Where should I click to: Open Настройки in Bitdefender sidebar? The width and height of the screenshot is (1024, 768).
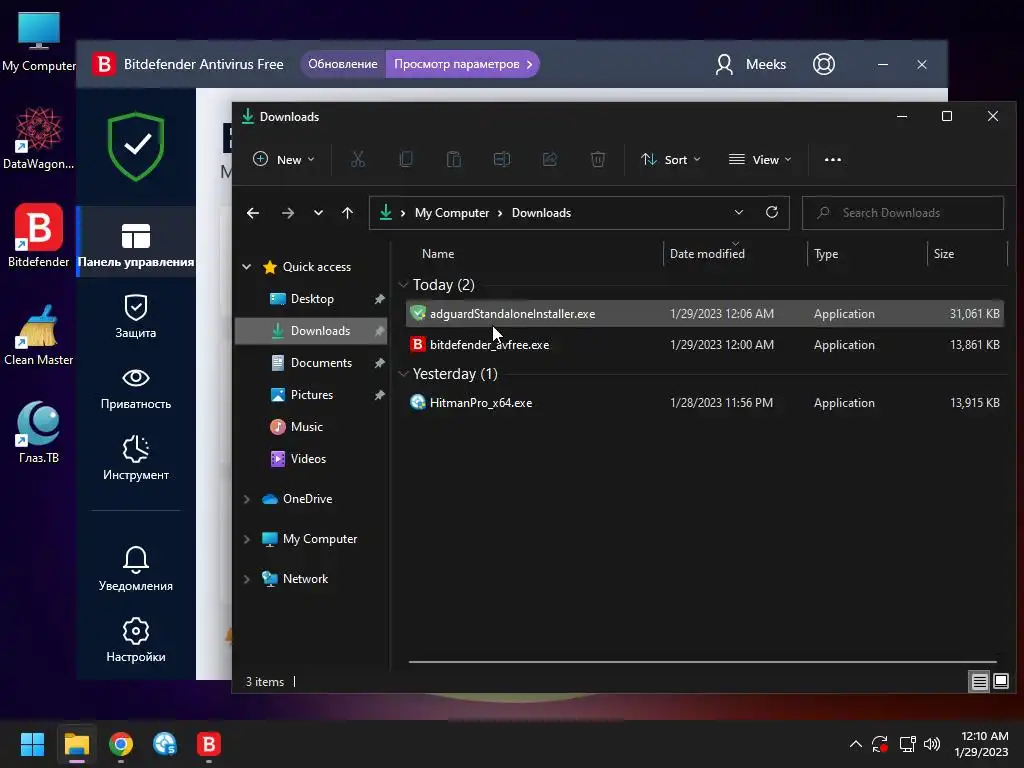point(136,640)
